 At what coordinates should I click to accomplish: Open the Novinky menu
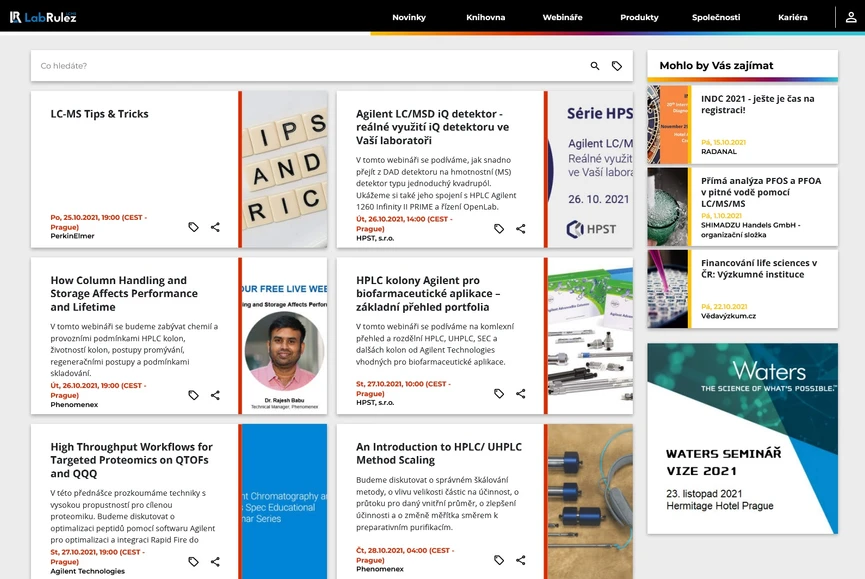tap(409, 17)
